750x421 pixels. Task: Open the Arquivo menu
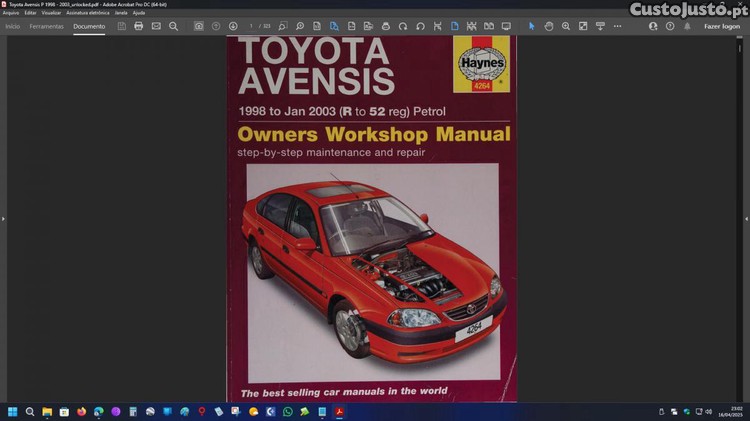pyautogui.click(x=11, y=12)
